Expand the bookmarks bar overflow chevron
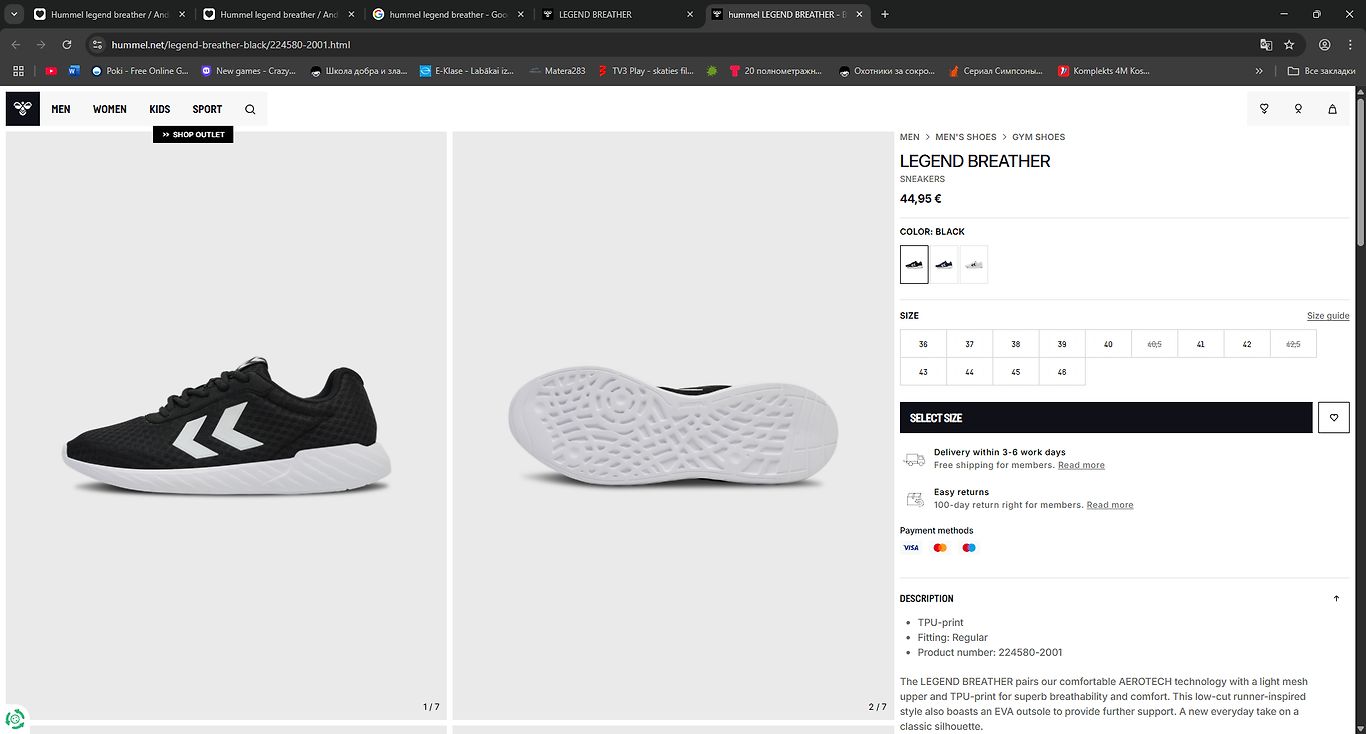Screen dimensions: 1366x734 (x=1259, y=71)
